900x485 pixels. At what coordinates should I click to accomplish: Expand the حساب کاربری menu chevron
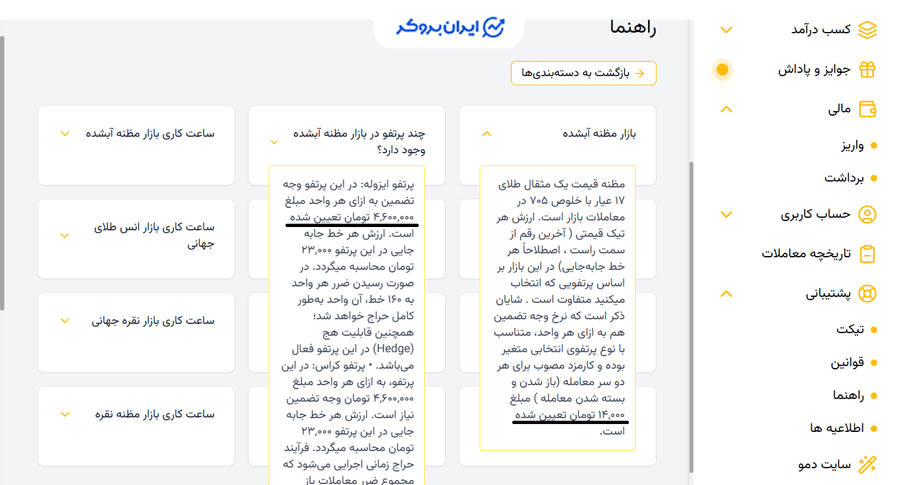[x=726, y=215]
